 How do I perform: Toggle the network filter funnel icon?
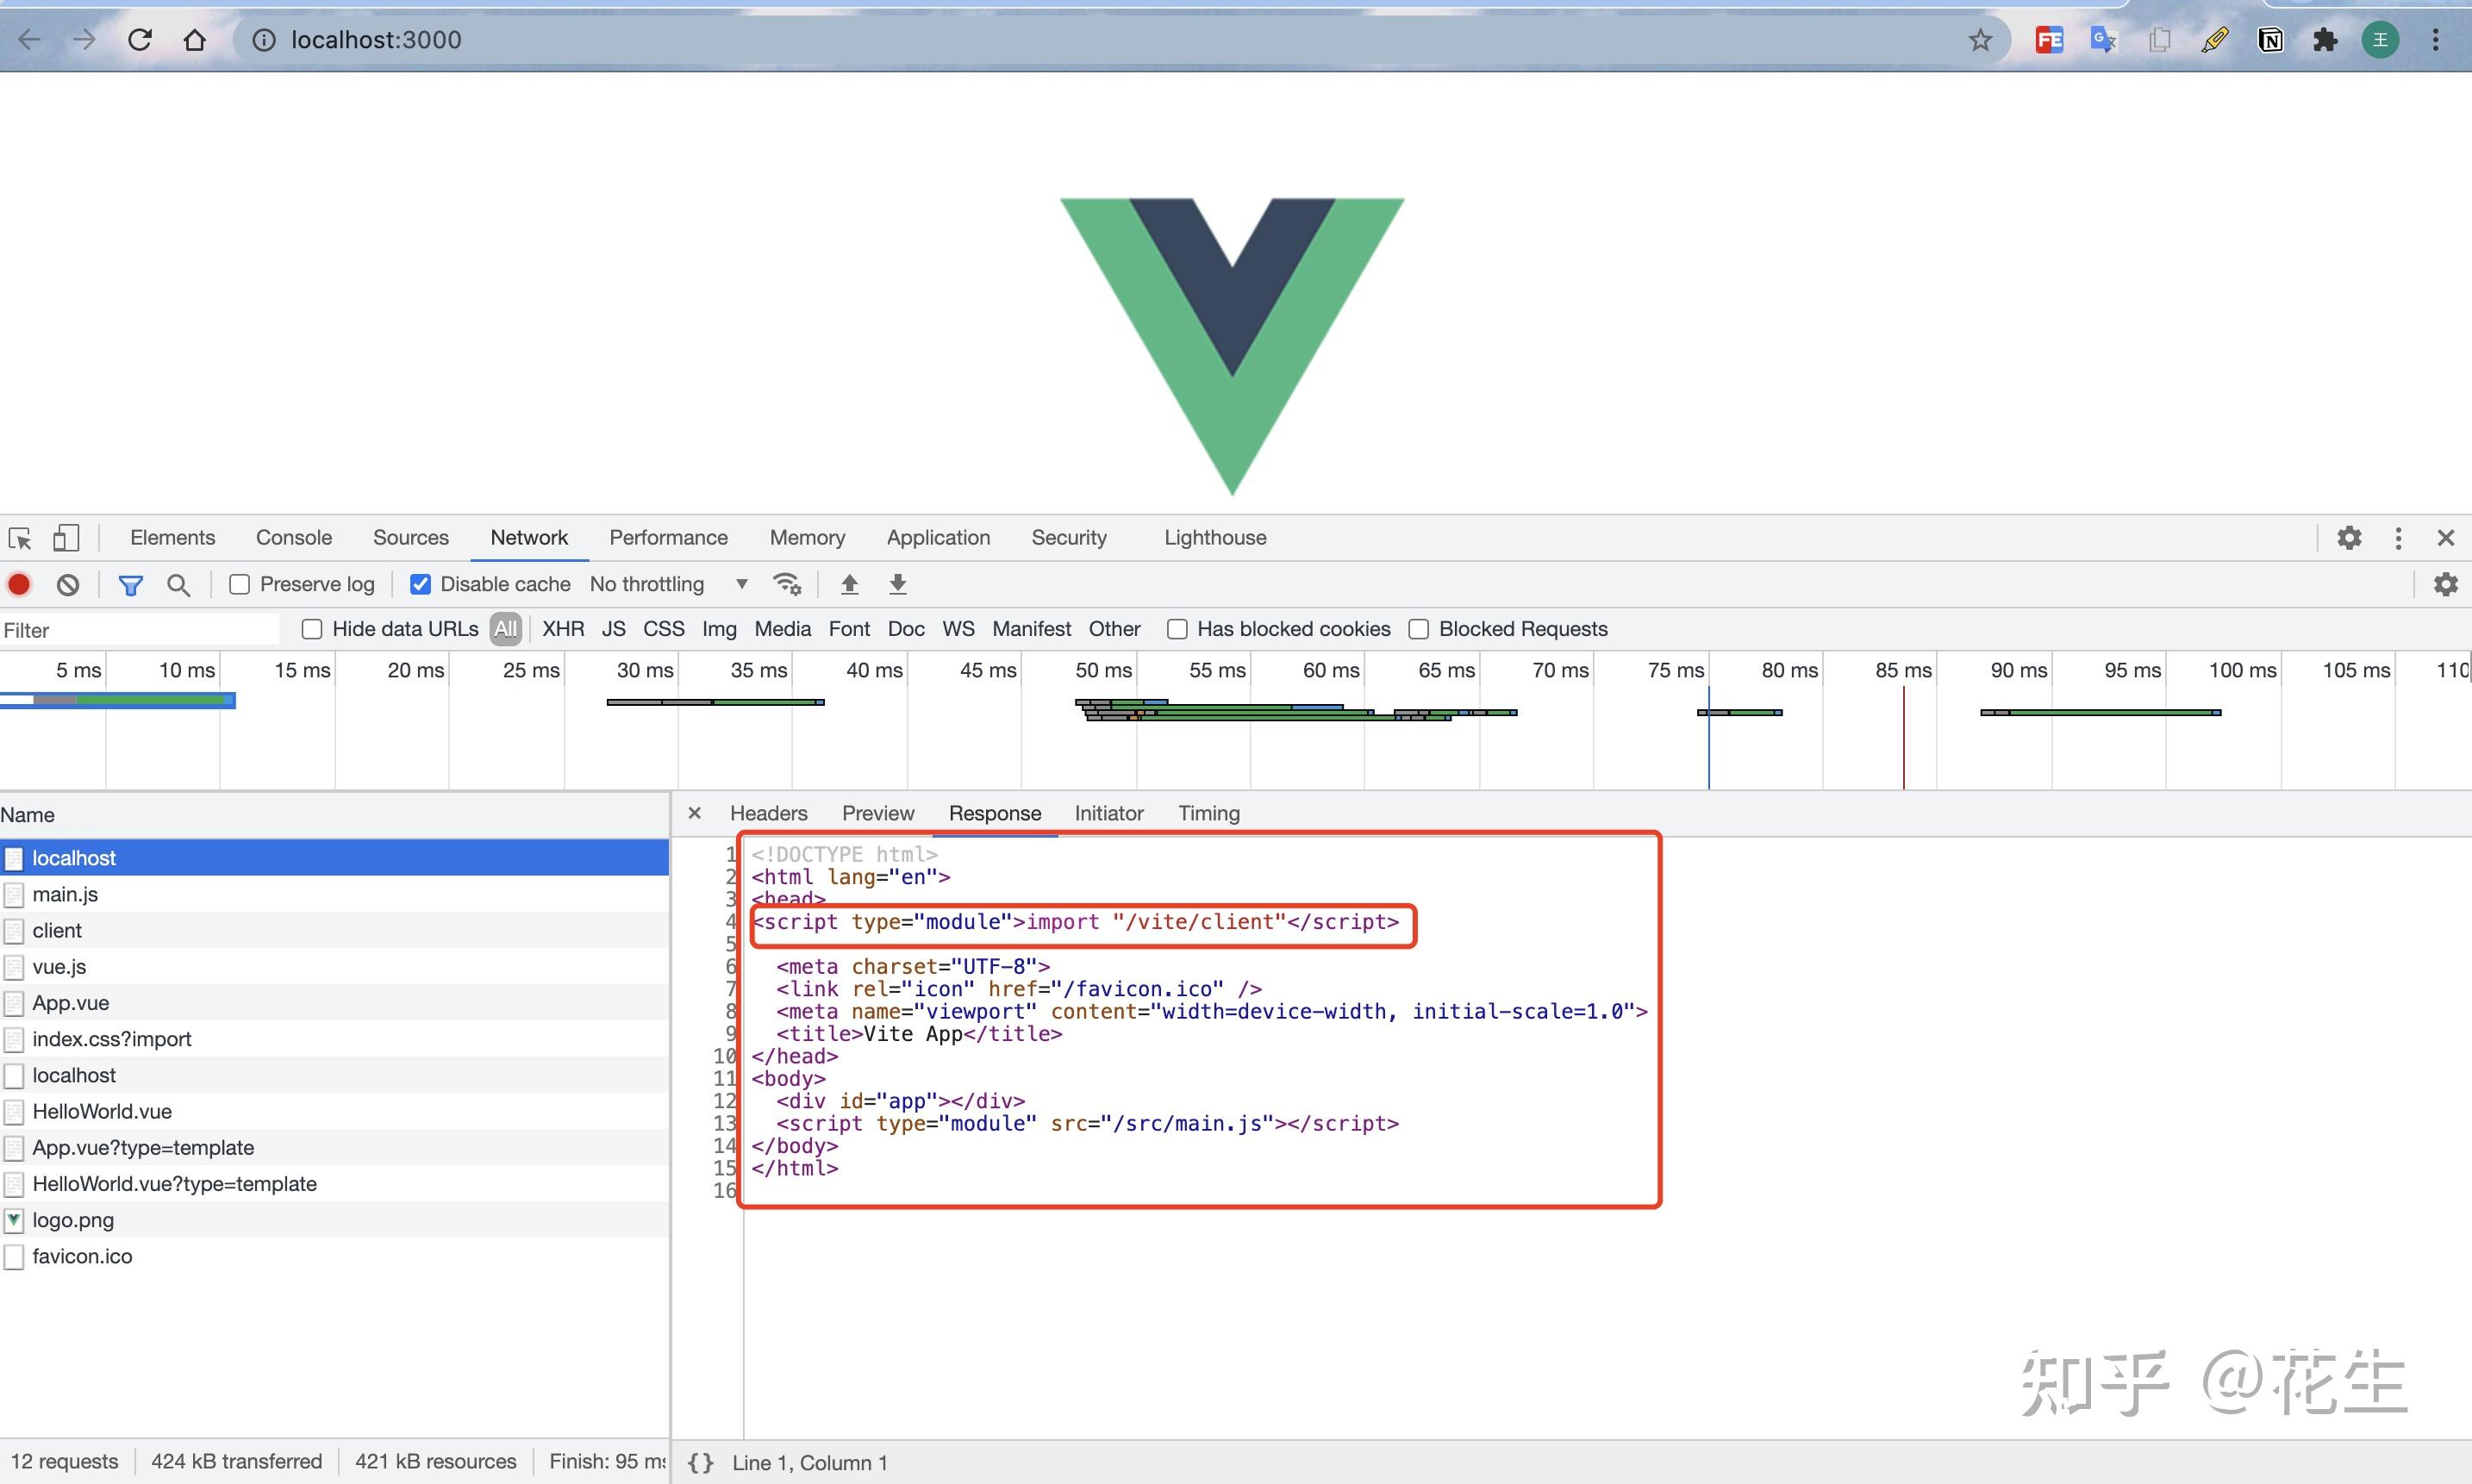click(130, 584)
